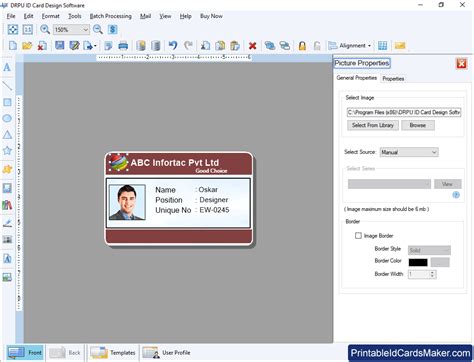This screenshot has height=362, width=474.
Task: Open the Border Style Solid dropdown
Action: click(429, 250)
